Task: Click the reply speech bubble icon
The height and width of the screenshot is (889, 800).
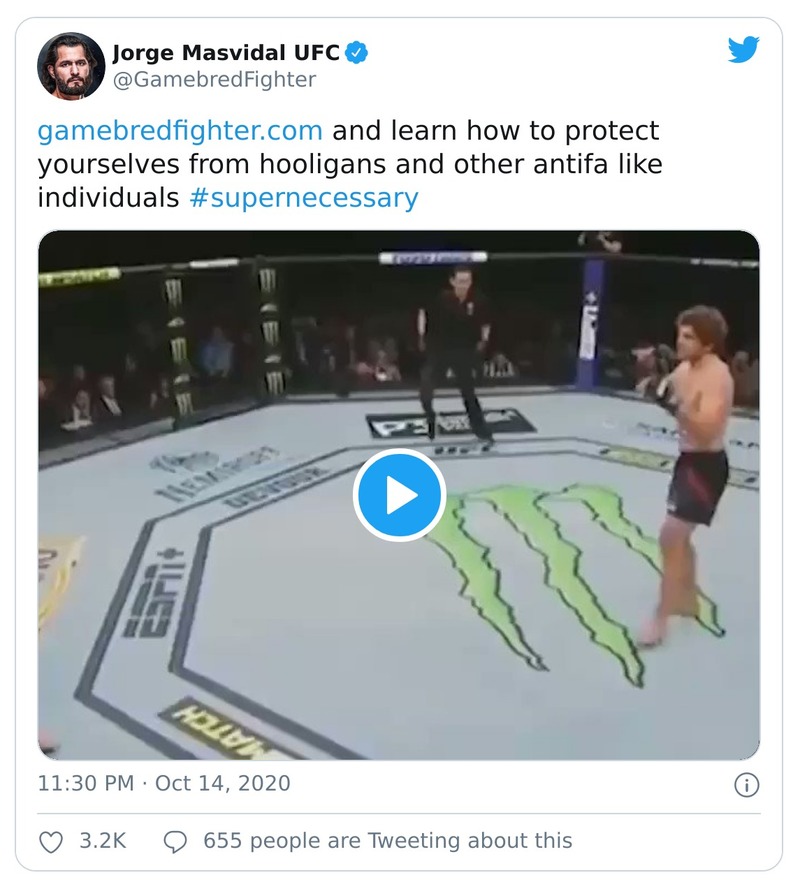Action: point(175,841)
